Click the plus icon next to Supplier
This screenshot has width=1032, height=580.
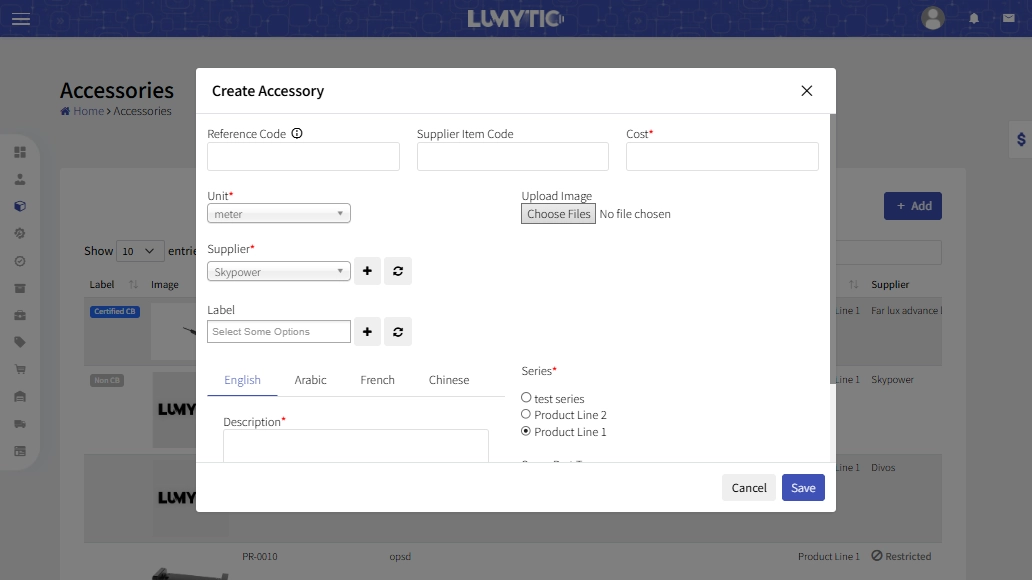point(367,271)
